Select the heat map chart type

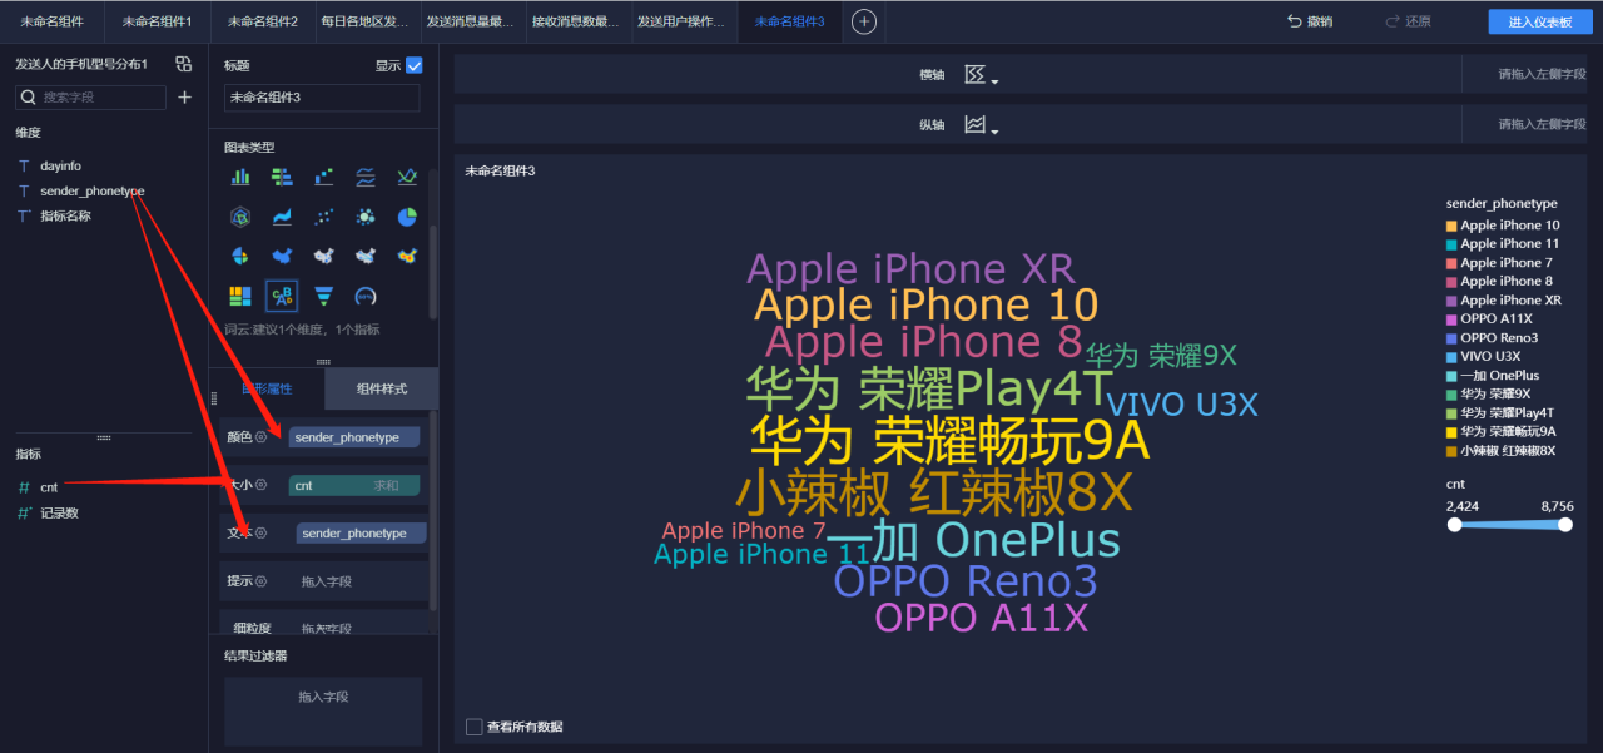pos(407,256)
